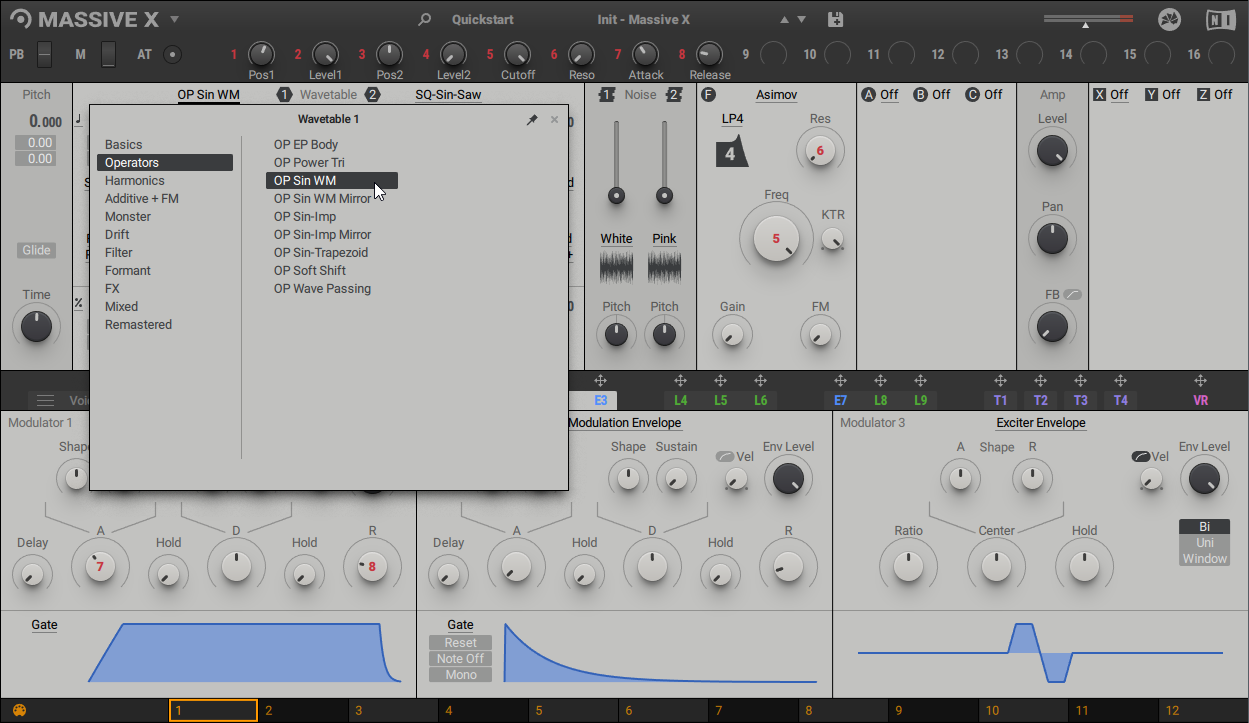1249x723 pixels.
Task: Click the White noise waveform thumbnail
Action: pos(616,267)
